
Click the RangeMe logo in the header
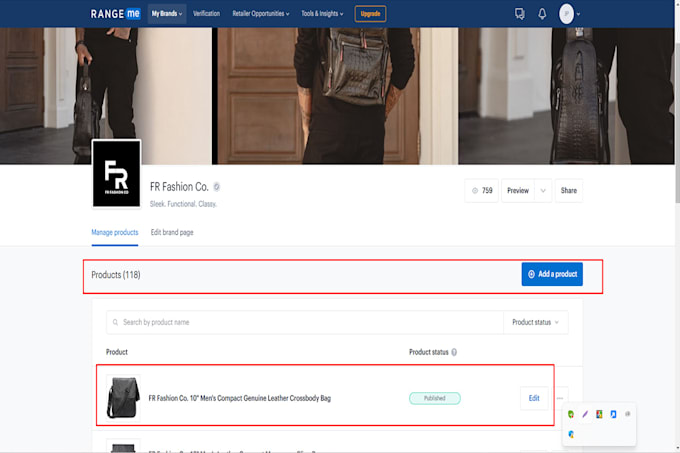click(x=115, y=14)
